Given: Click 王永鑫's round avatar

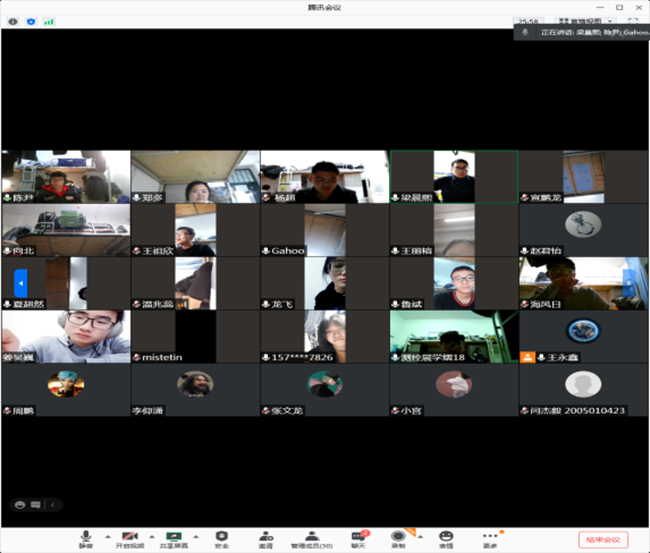Looking at the screenshot, I should tap(583, 331).
